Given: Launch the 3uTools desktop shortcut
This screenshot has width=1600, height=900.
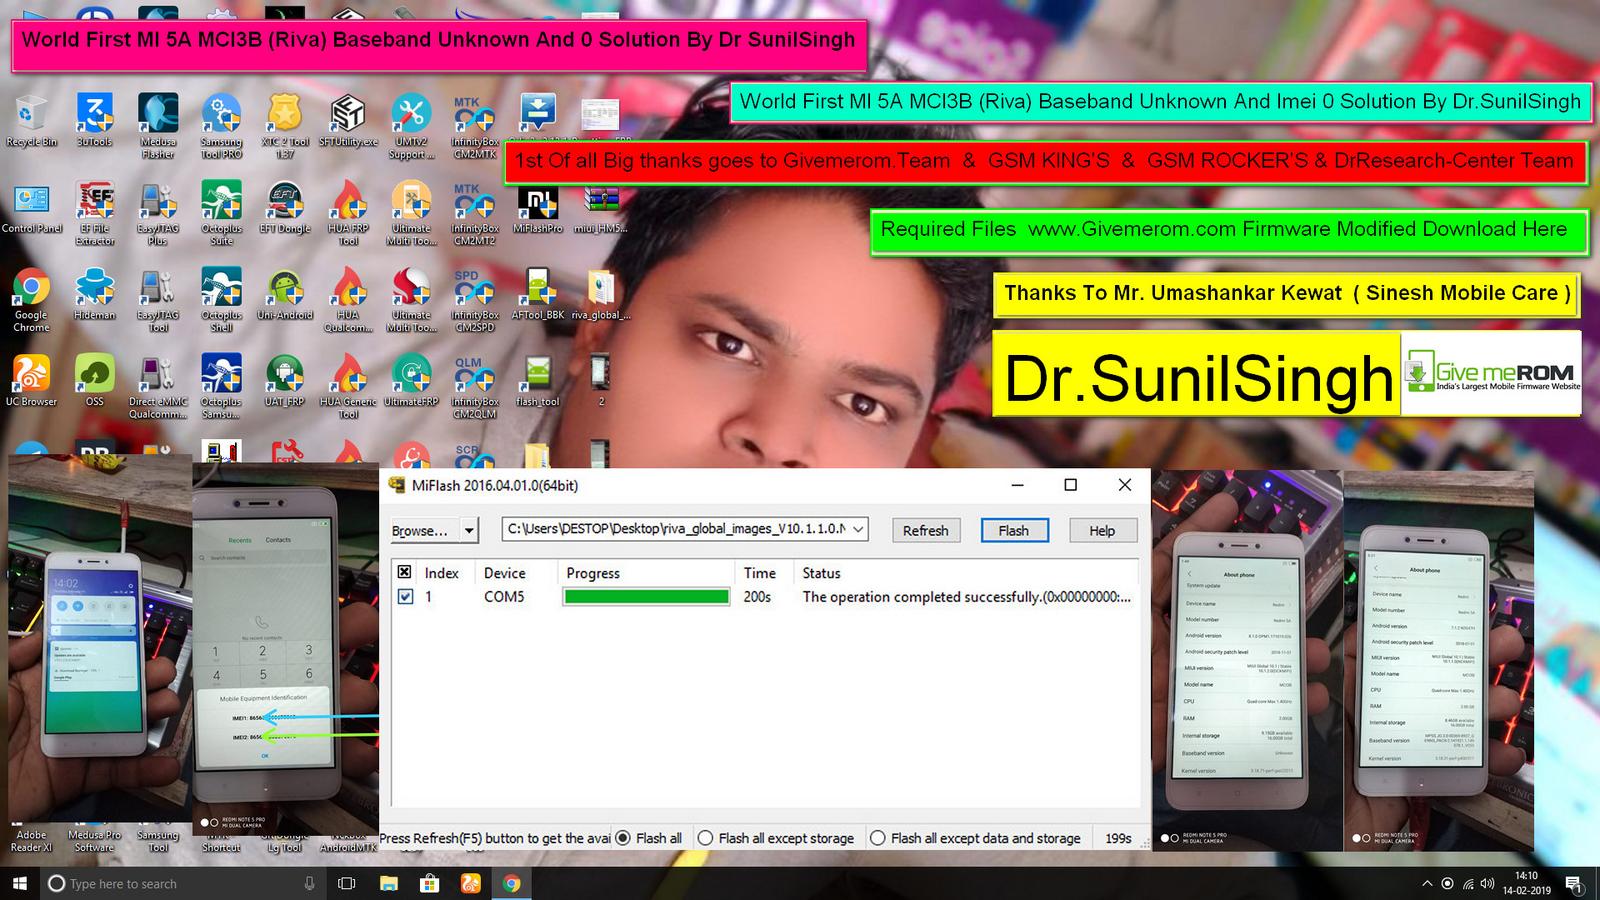Looking at the screenshot, I should (x=95, y=121).
